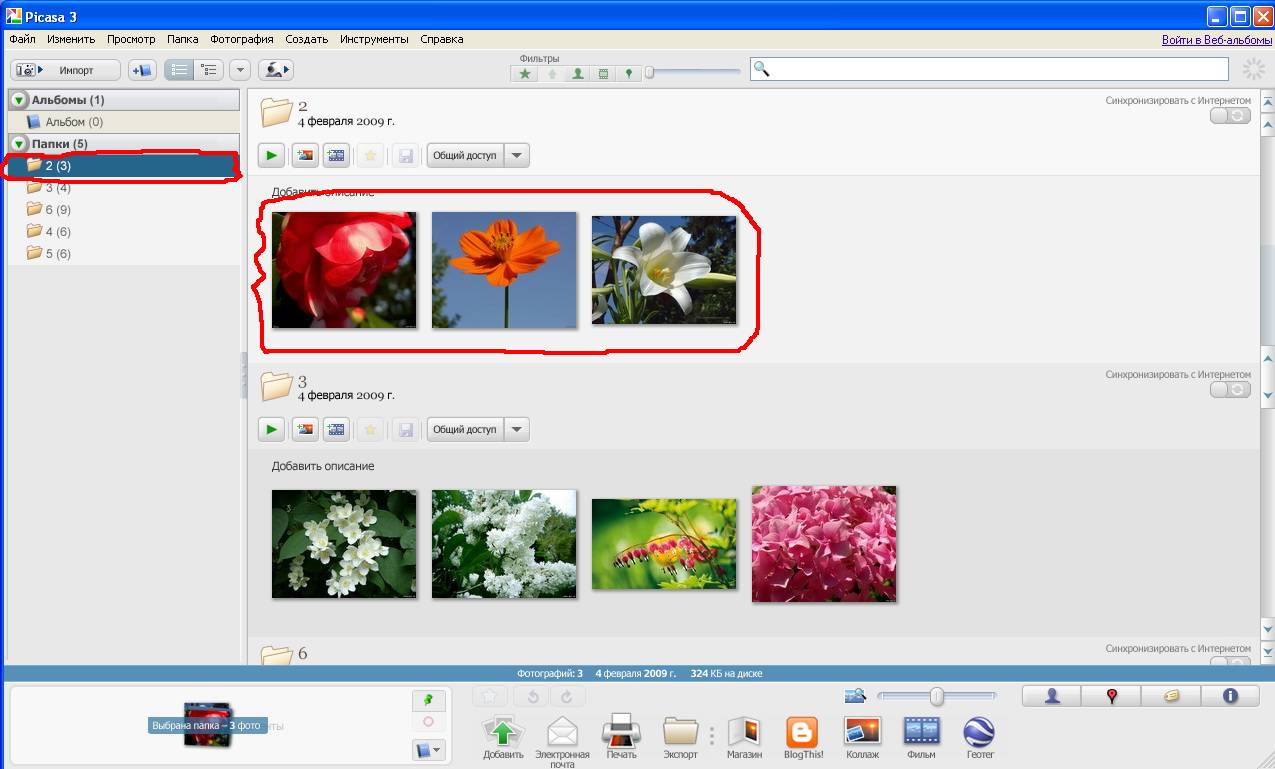Filter to show only starred photos

pos(525,73)
